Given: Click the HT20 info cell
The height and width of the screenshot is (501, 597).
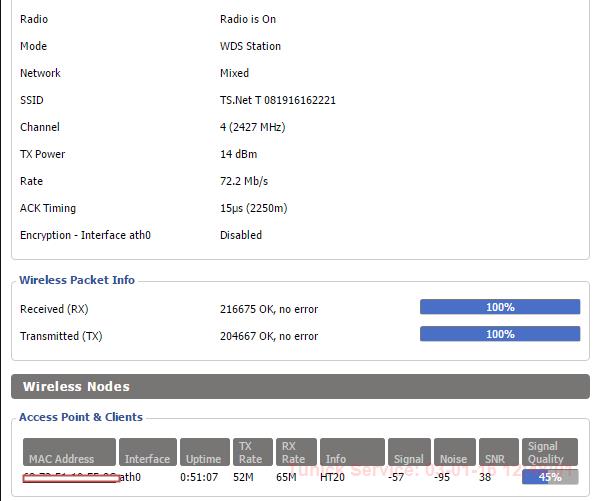Looking at the screenshot, I should coord(332,477).
